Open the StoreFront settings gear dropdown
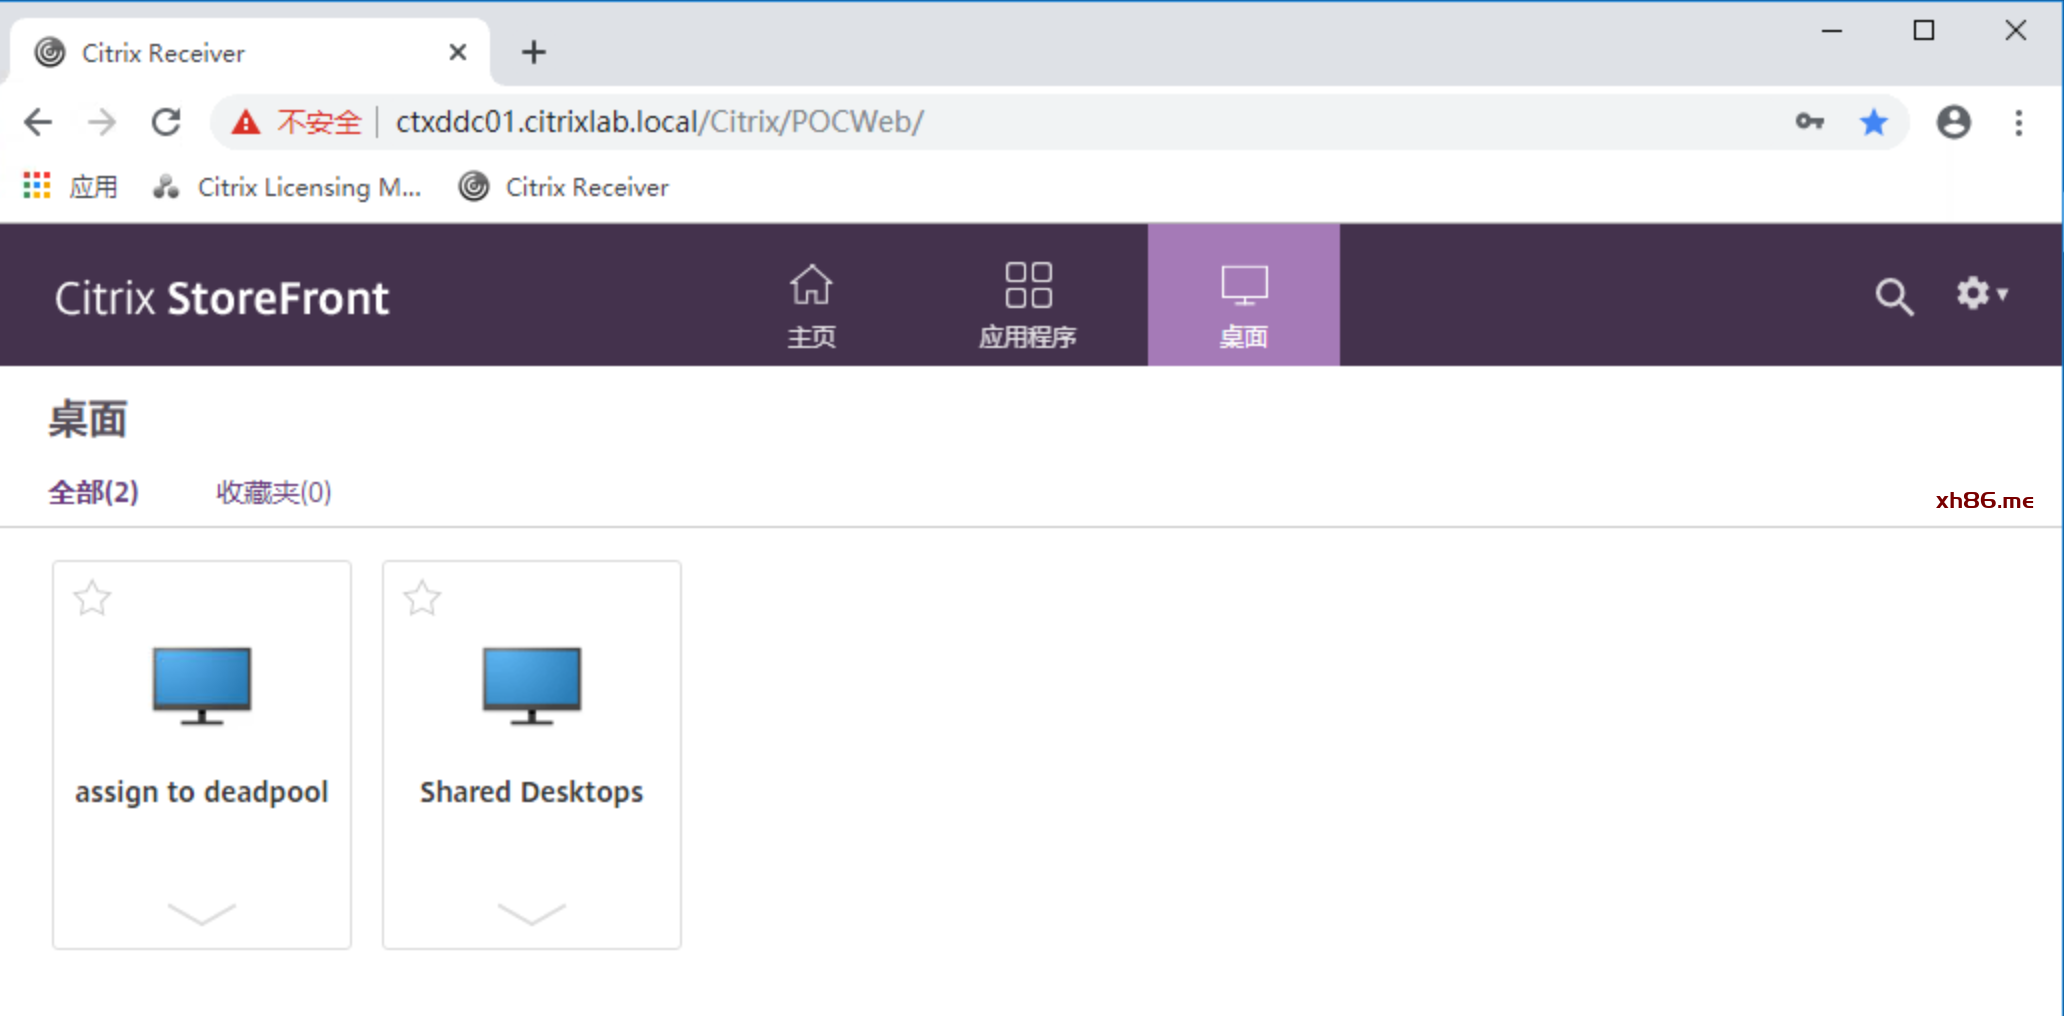The width and height of the screenshot is (2064, 1016). tap(1982, 294)
